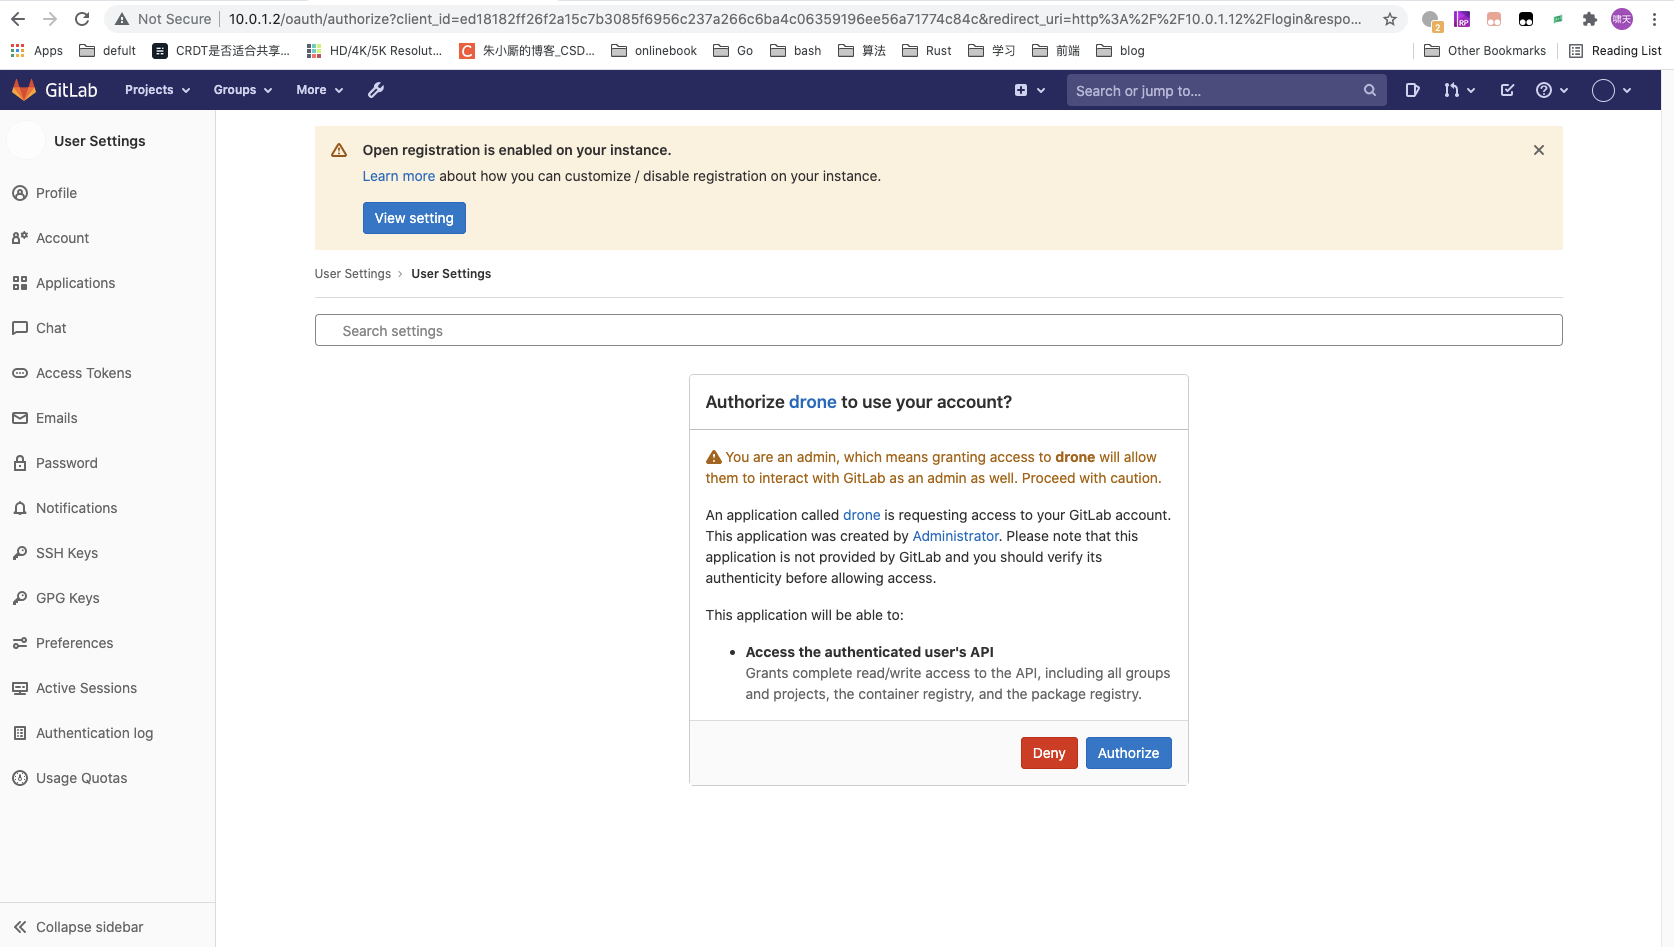Click the search magnifier icon
The image size is (1674, 947).
pyautogui.click(x=1370, y=90)
